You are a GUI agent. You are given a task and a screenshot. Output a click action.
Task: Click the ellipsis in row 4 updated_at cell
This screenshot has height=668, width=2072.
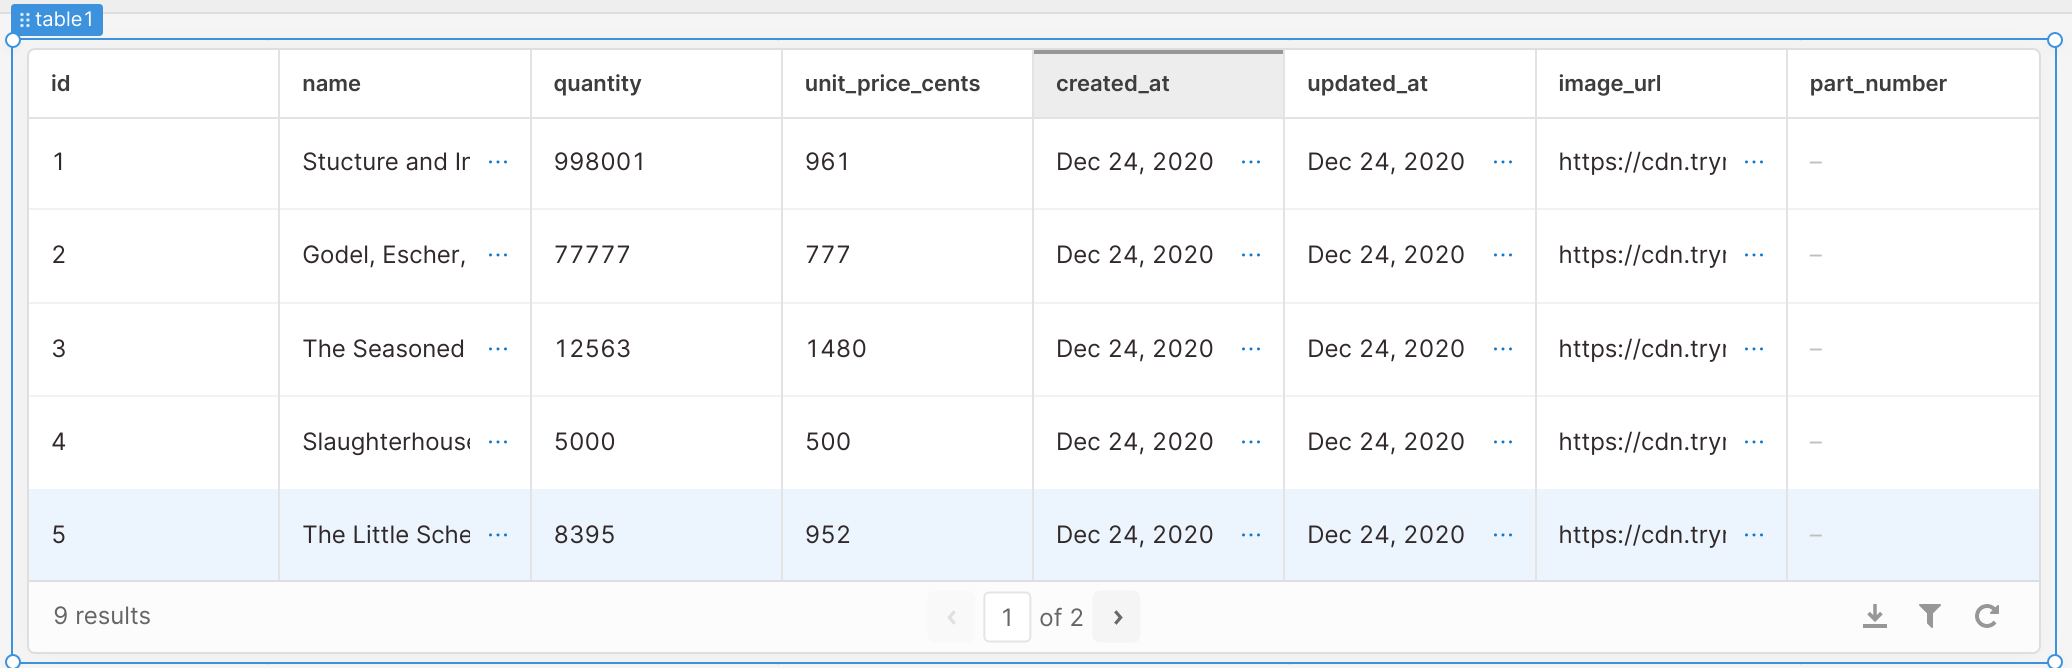pyautogui.click(x=1503, y=441)
